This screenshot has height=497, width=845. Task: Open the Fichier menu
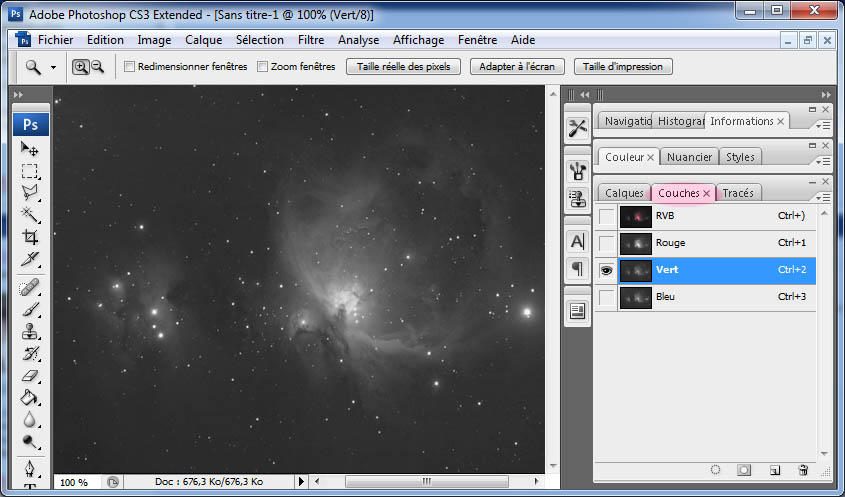pyautogui.click(x=56, y=40)
